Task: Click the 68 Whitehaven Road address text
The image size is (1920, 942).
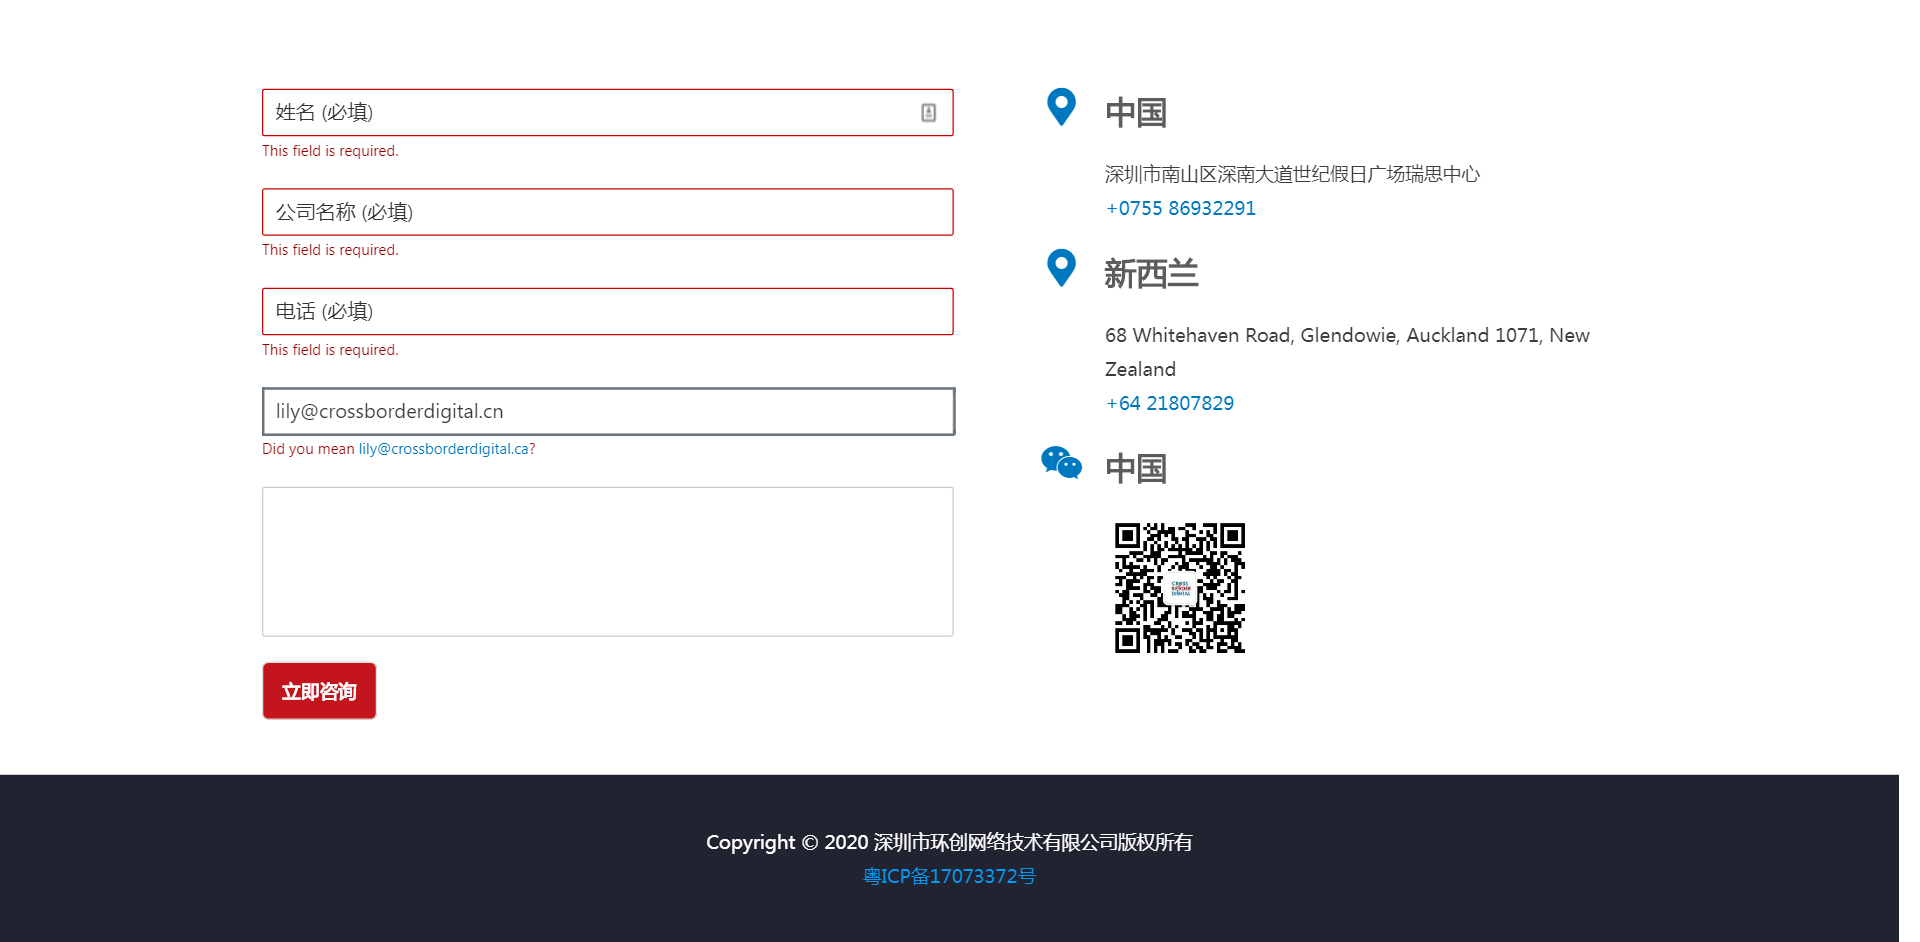Action: pyautogui.click(x=1346, y=336)
